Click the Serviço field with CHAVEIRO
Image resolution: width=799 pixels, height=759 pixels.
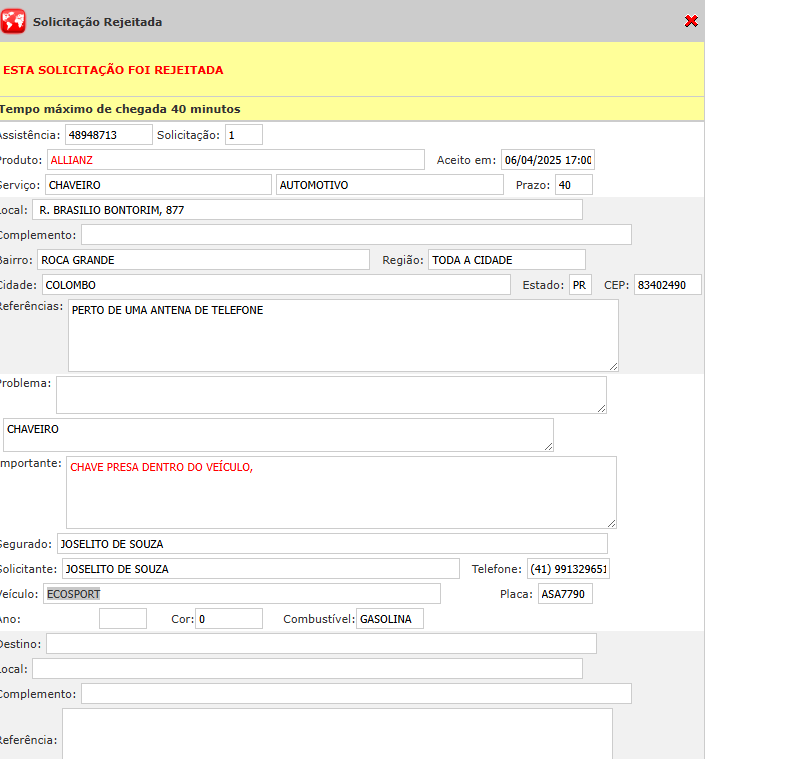click(x=157, y=185)
